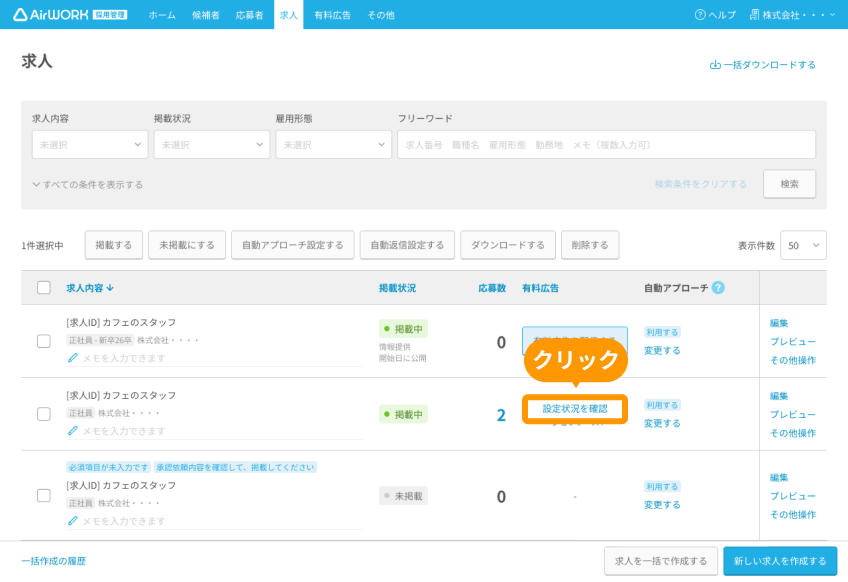The height and width of the screenshot is (582, 848).
Task: Open the help question mark icon
Action: [700, 15]
